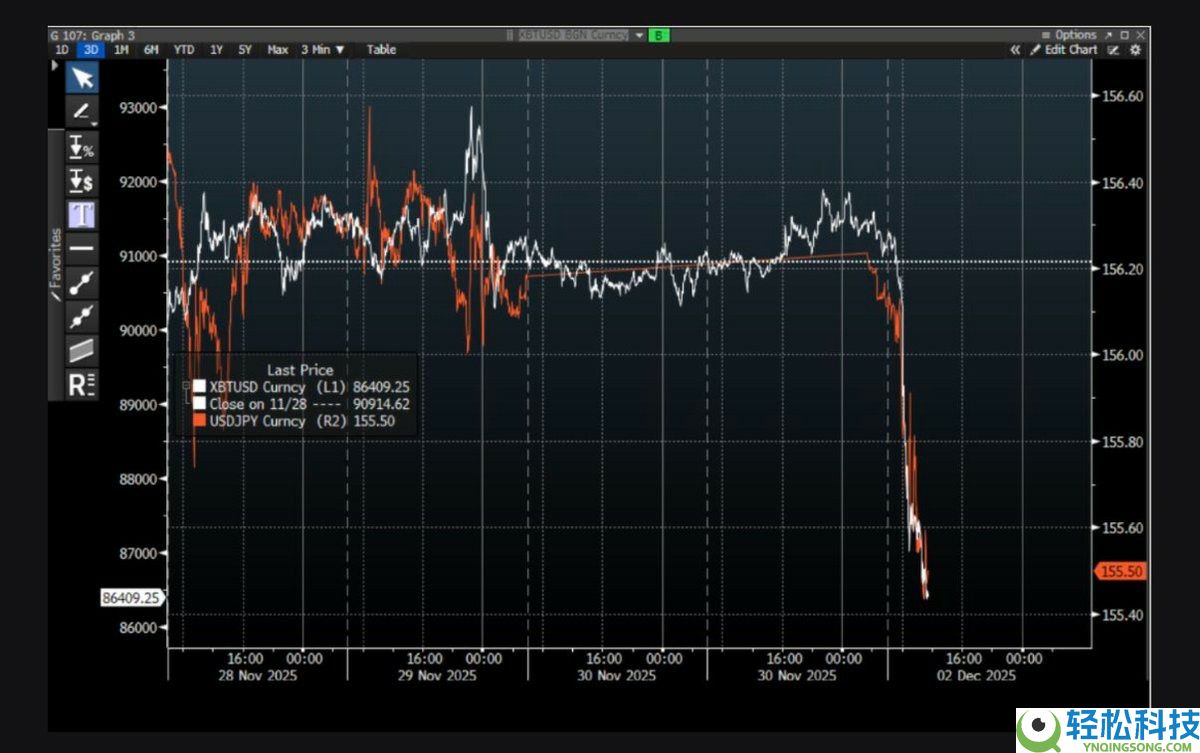Select the dollar change measurement tool

81,181
